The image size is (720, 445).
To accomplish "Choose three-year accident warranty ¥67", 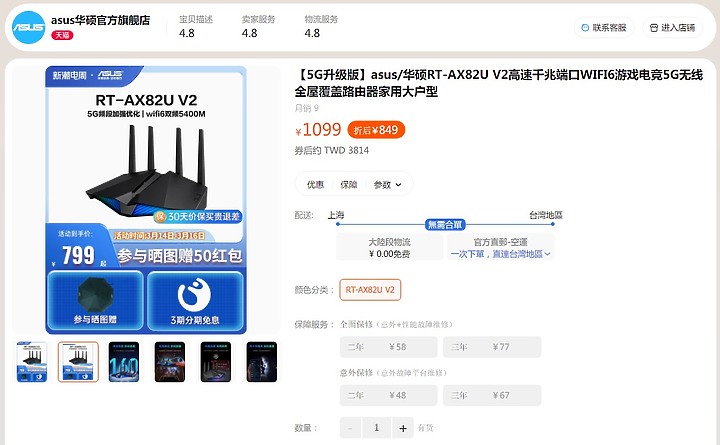I will click(492, 395).
